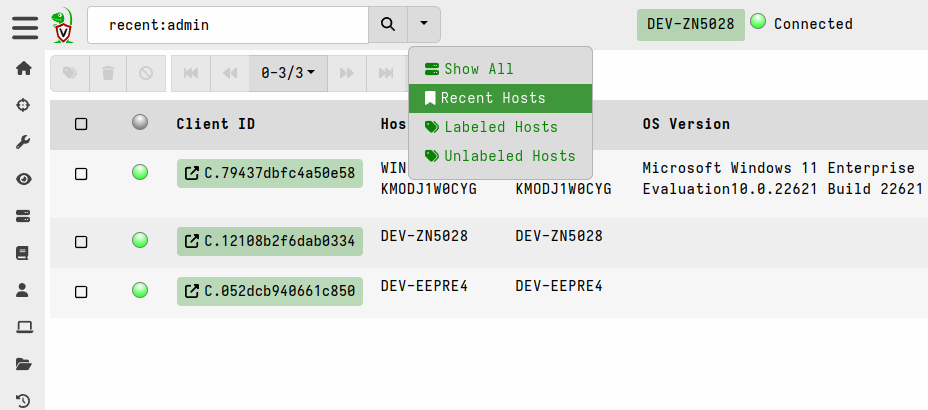Click the DEV-ZN5028 host button in header
The height and width of the screenshot is (410, 928).
point(691,24)
